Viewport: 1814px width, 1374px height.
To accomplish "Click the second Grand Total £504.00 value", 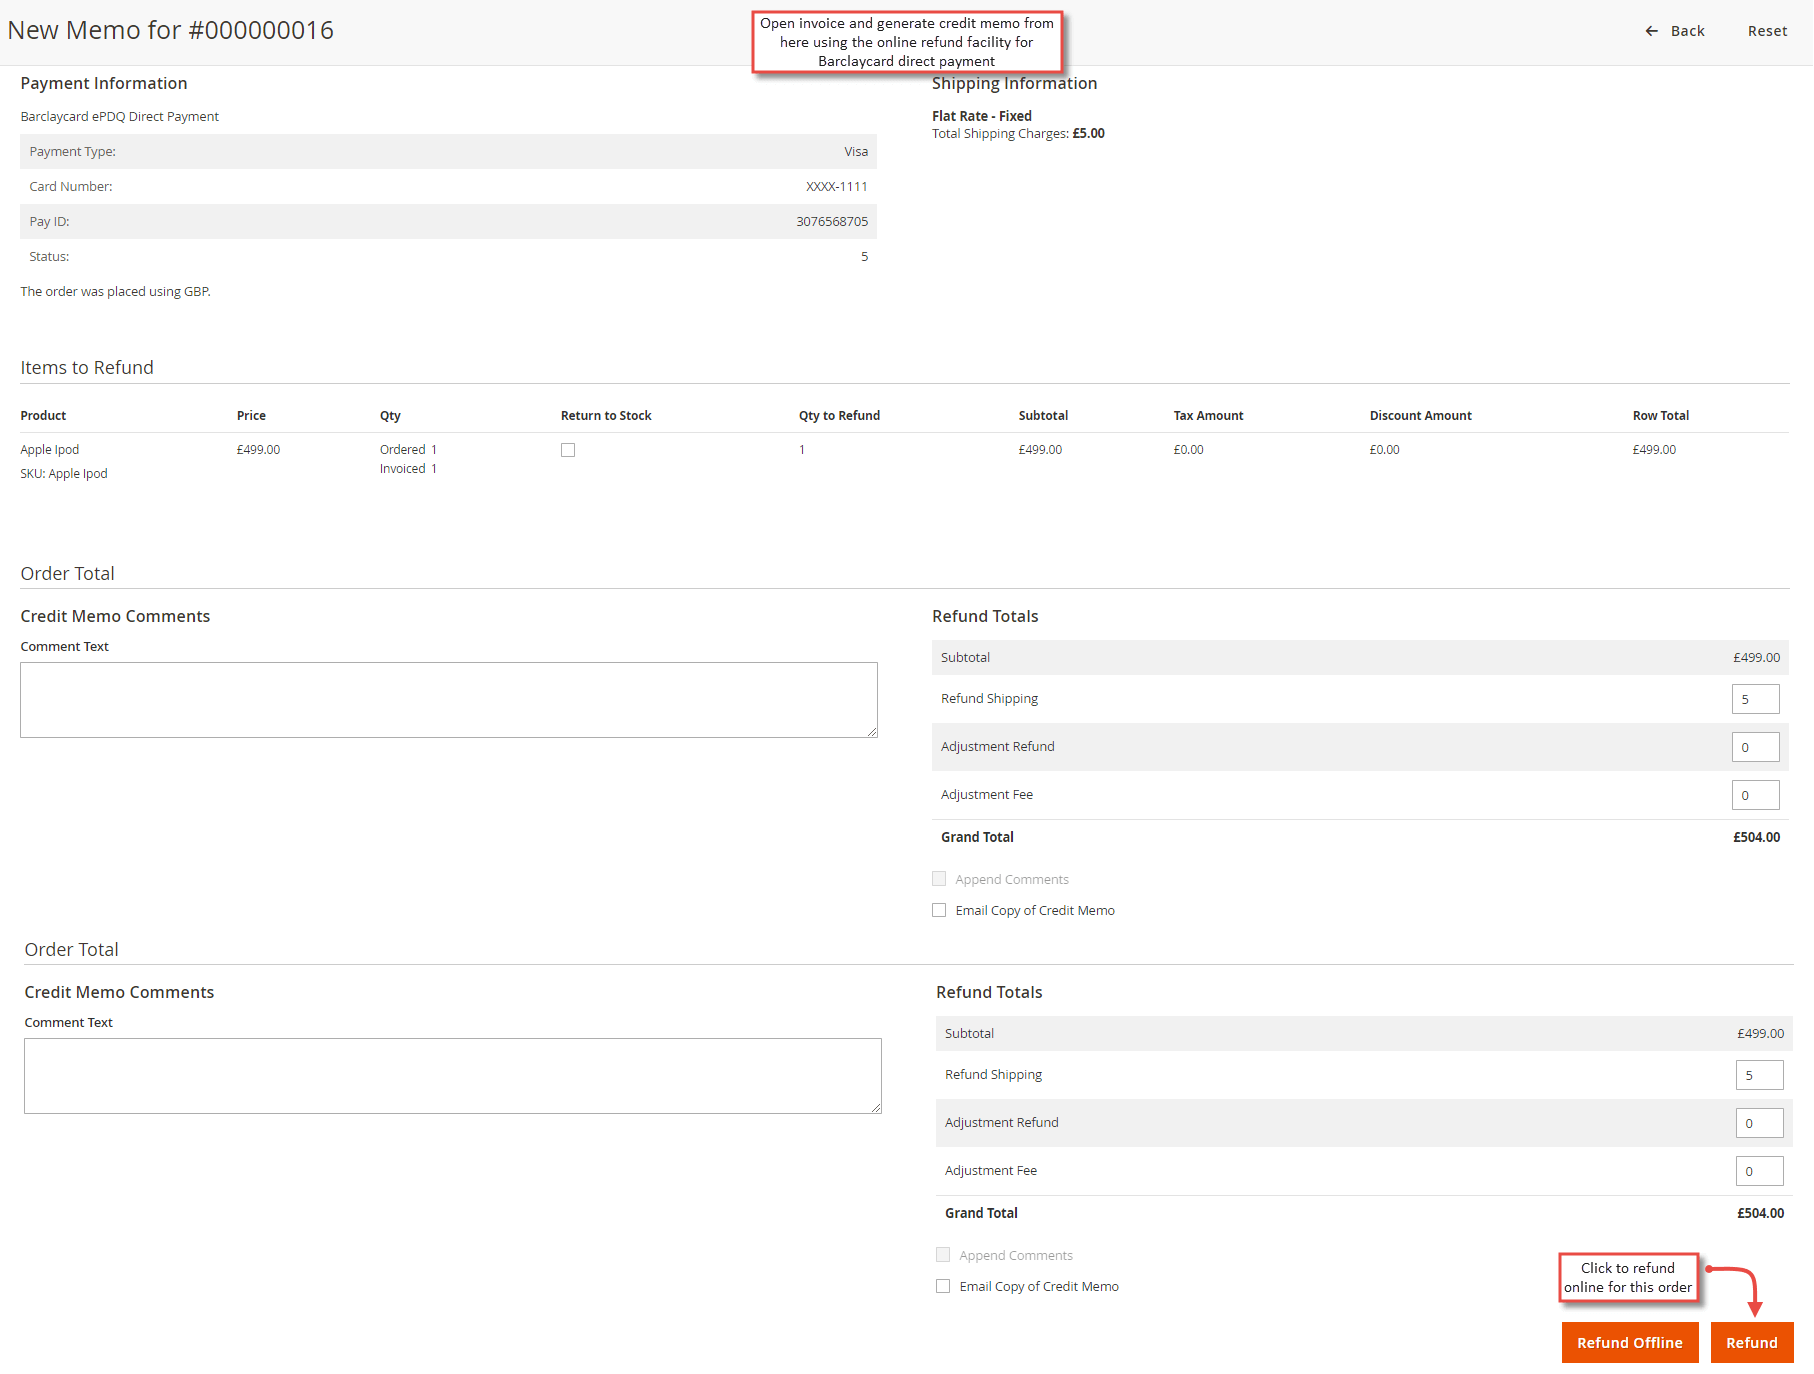I will tap(1760, 1213).
